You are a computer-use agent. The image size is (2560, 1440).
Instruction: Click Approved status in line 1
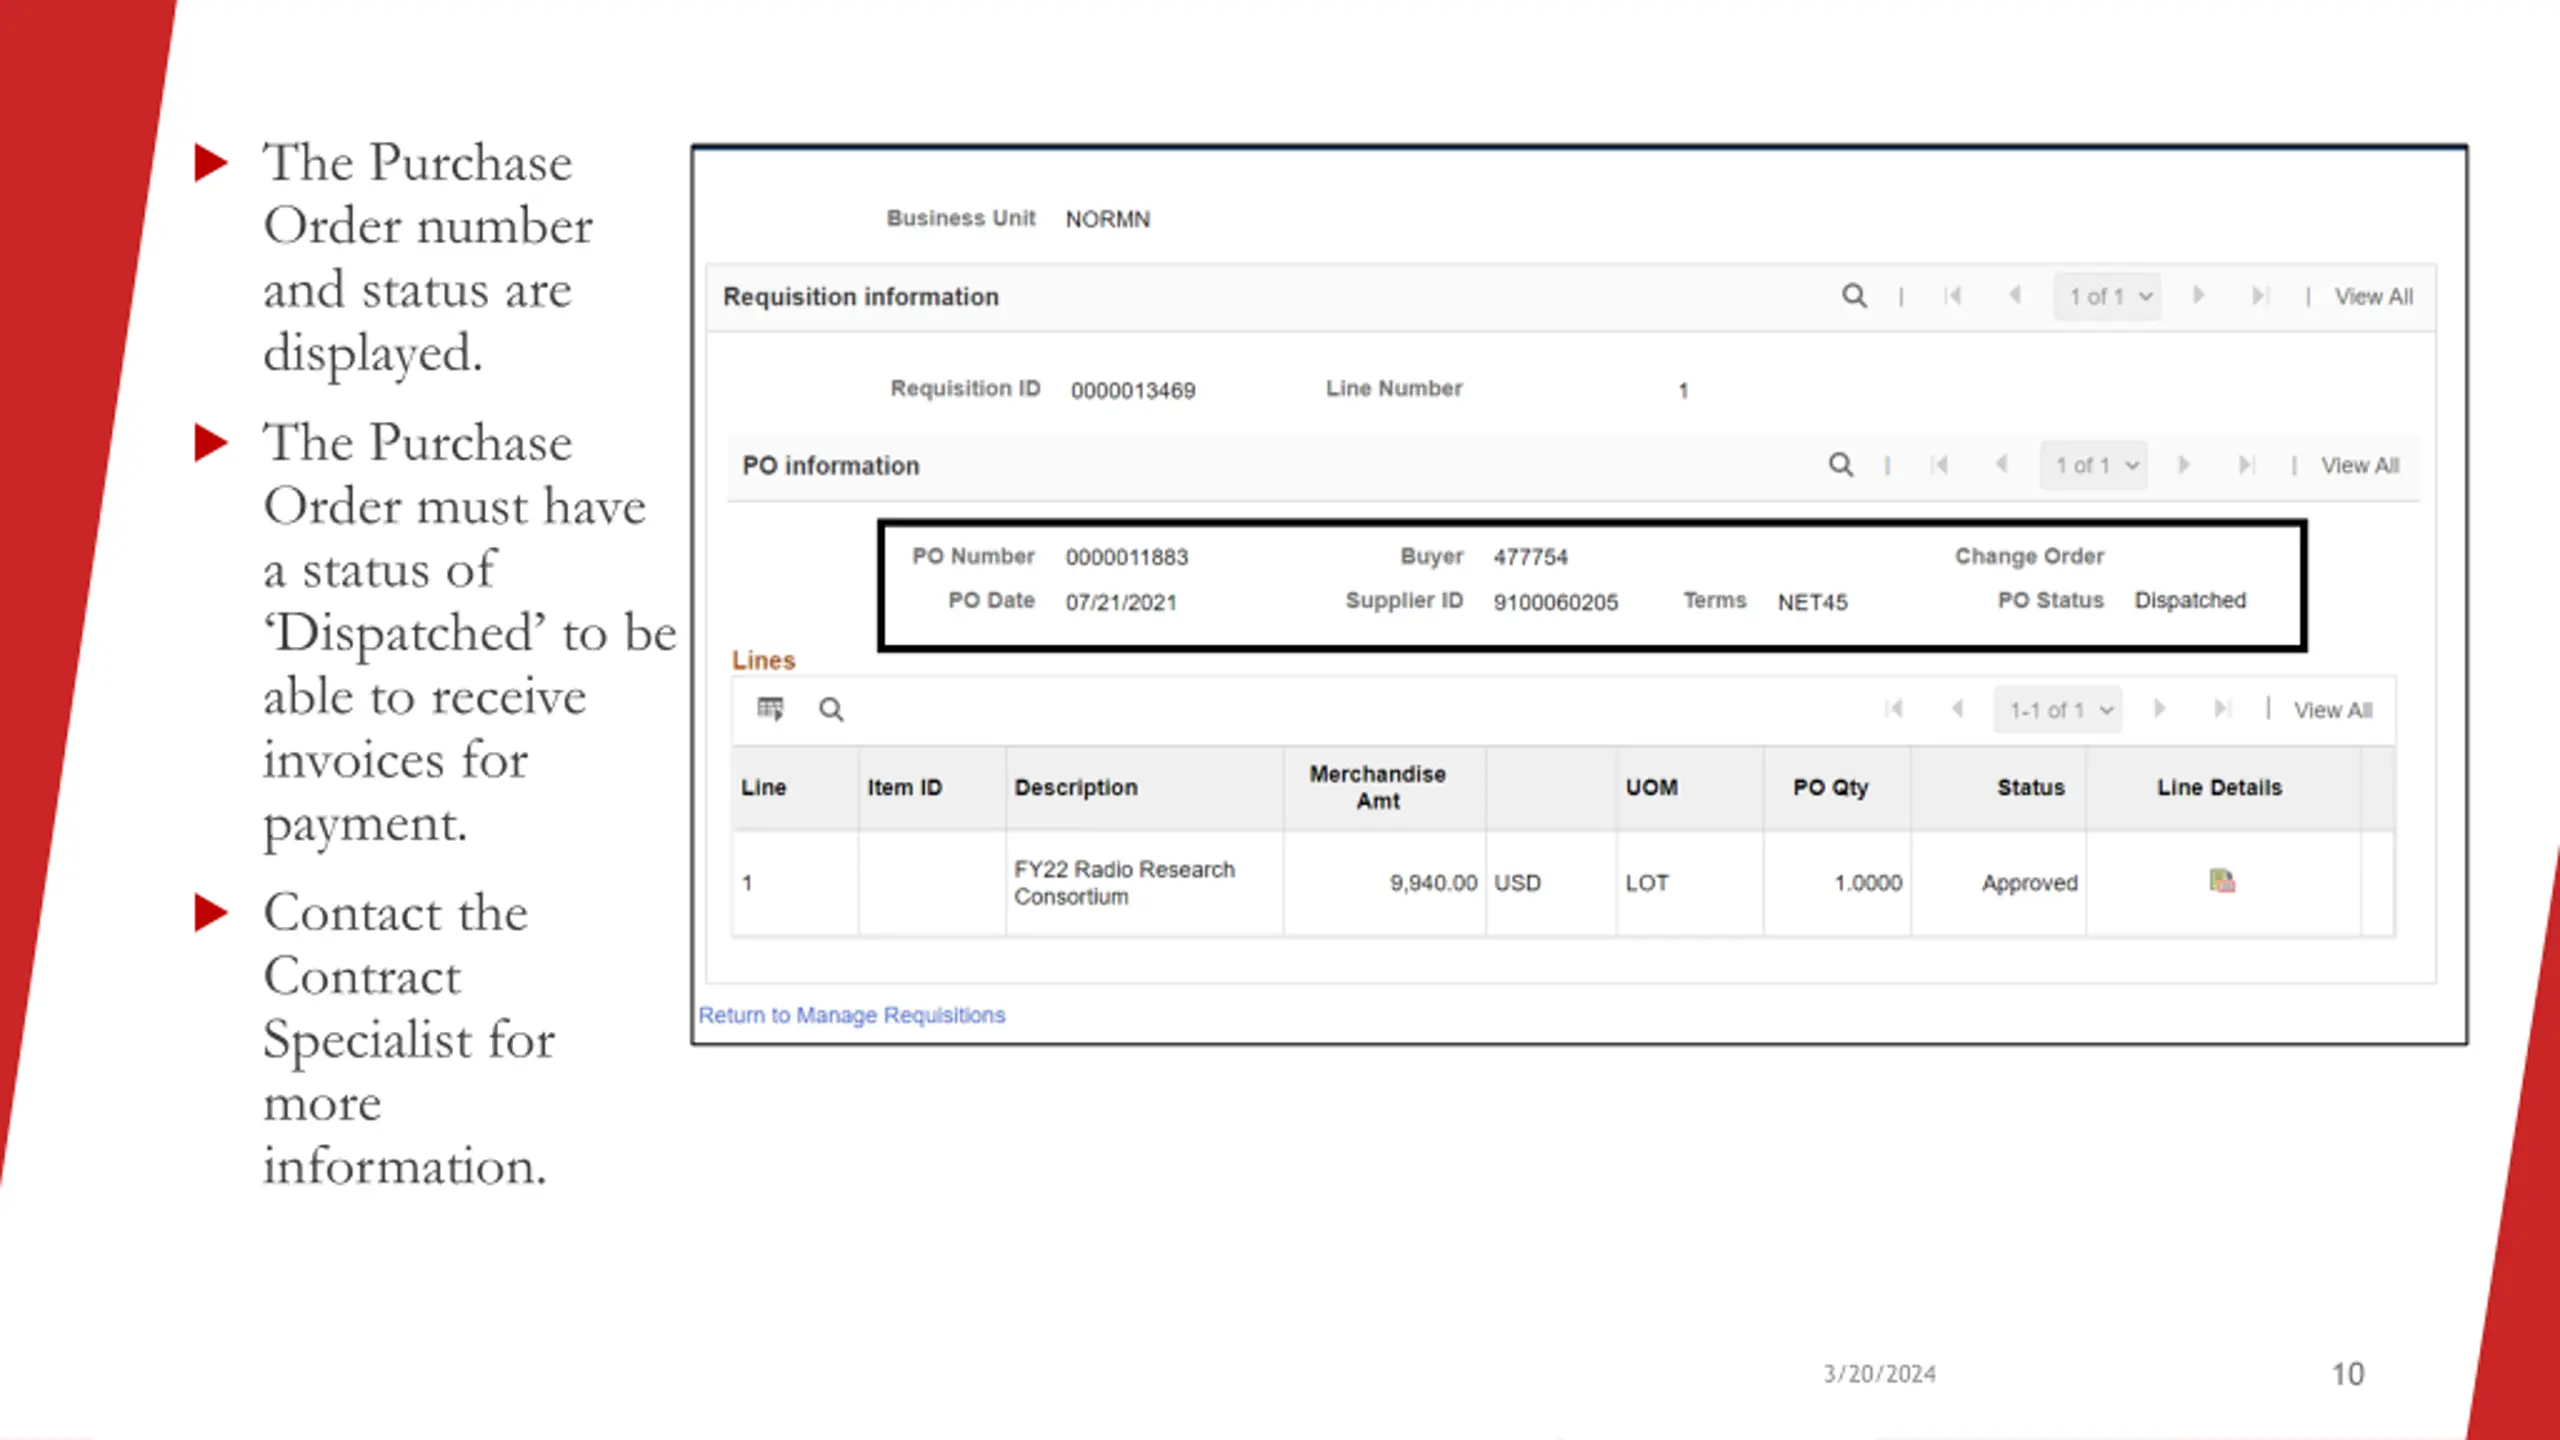click(x=2029, y=884)
